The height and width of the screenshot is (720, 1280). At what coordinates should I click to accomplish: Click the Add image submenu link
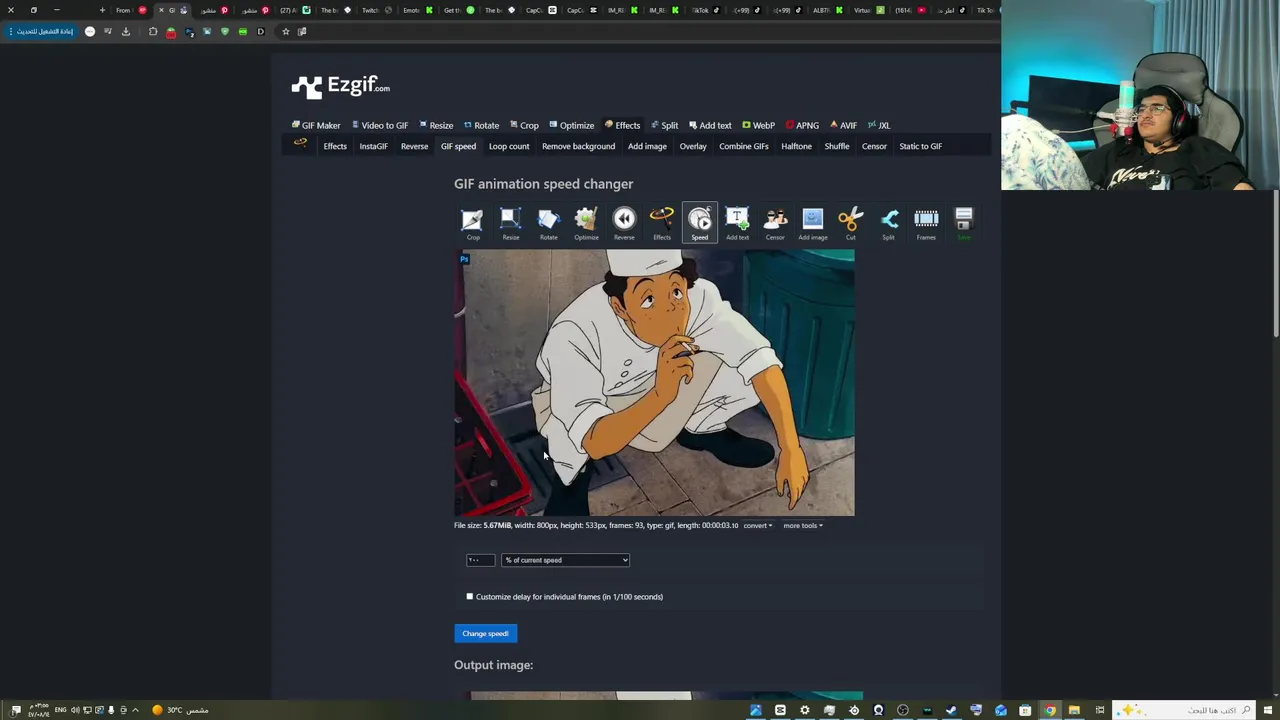(647, 146)
